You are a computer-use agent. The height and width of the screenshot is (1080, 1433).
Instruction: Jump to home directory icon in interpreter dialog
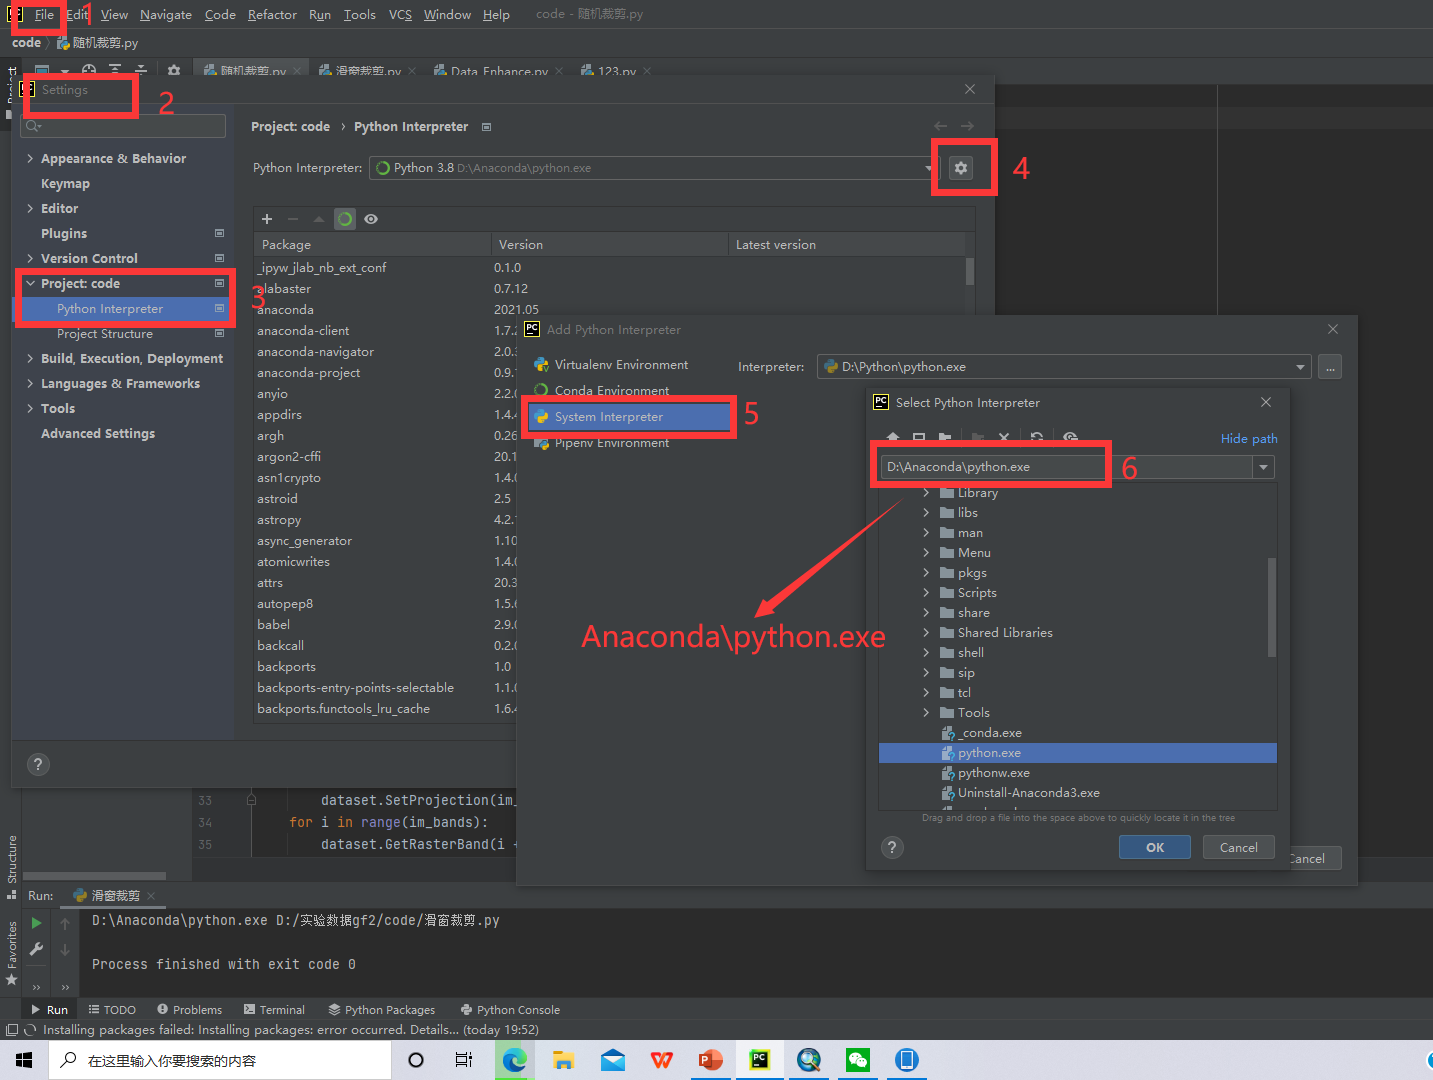892,437
